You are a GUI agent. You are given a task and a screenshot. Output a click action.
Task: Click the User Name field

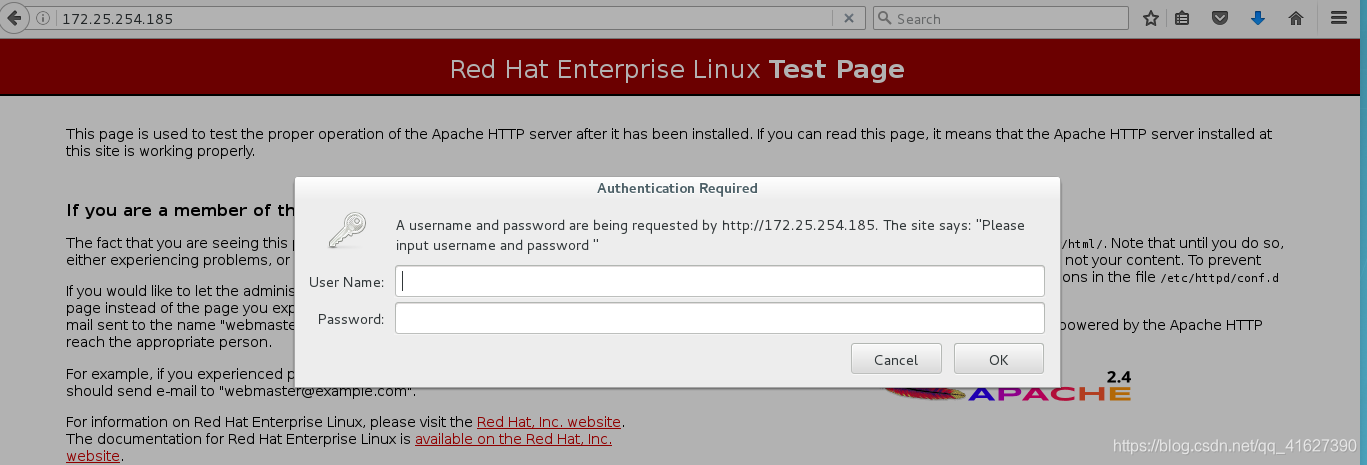pyautogui.click(x=720, y=281)
